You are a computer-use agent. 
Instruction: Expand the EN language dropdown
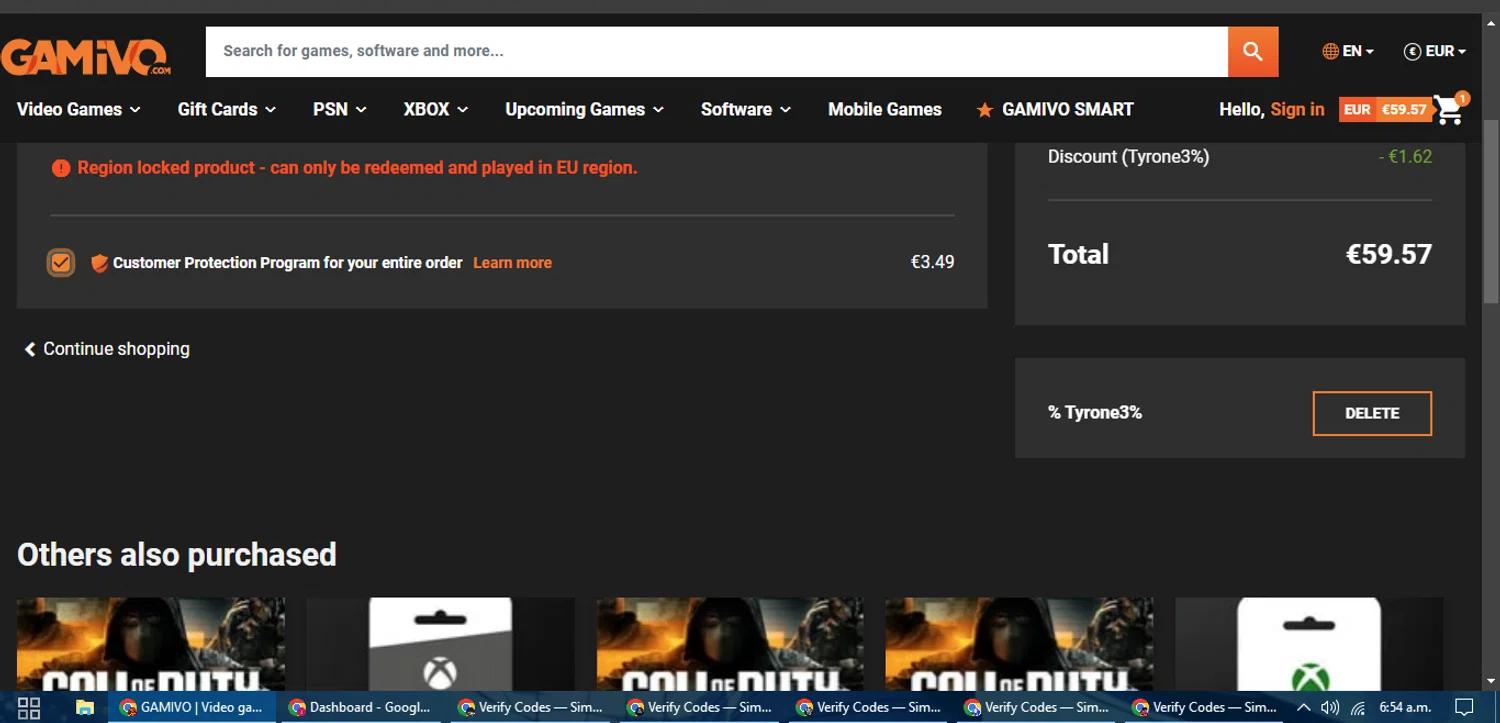click(x=1348, y=51)
